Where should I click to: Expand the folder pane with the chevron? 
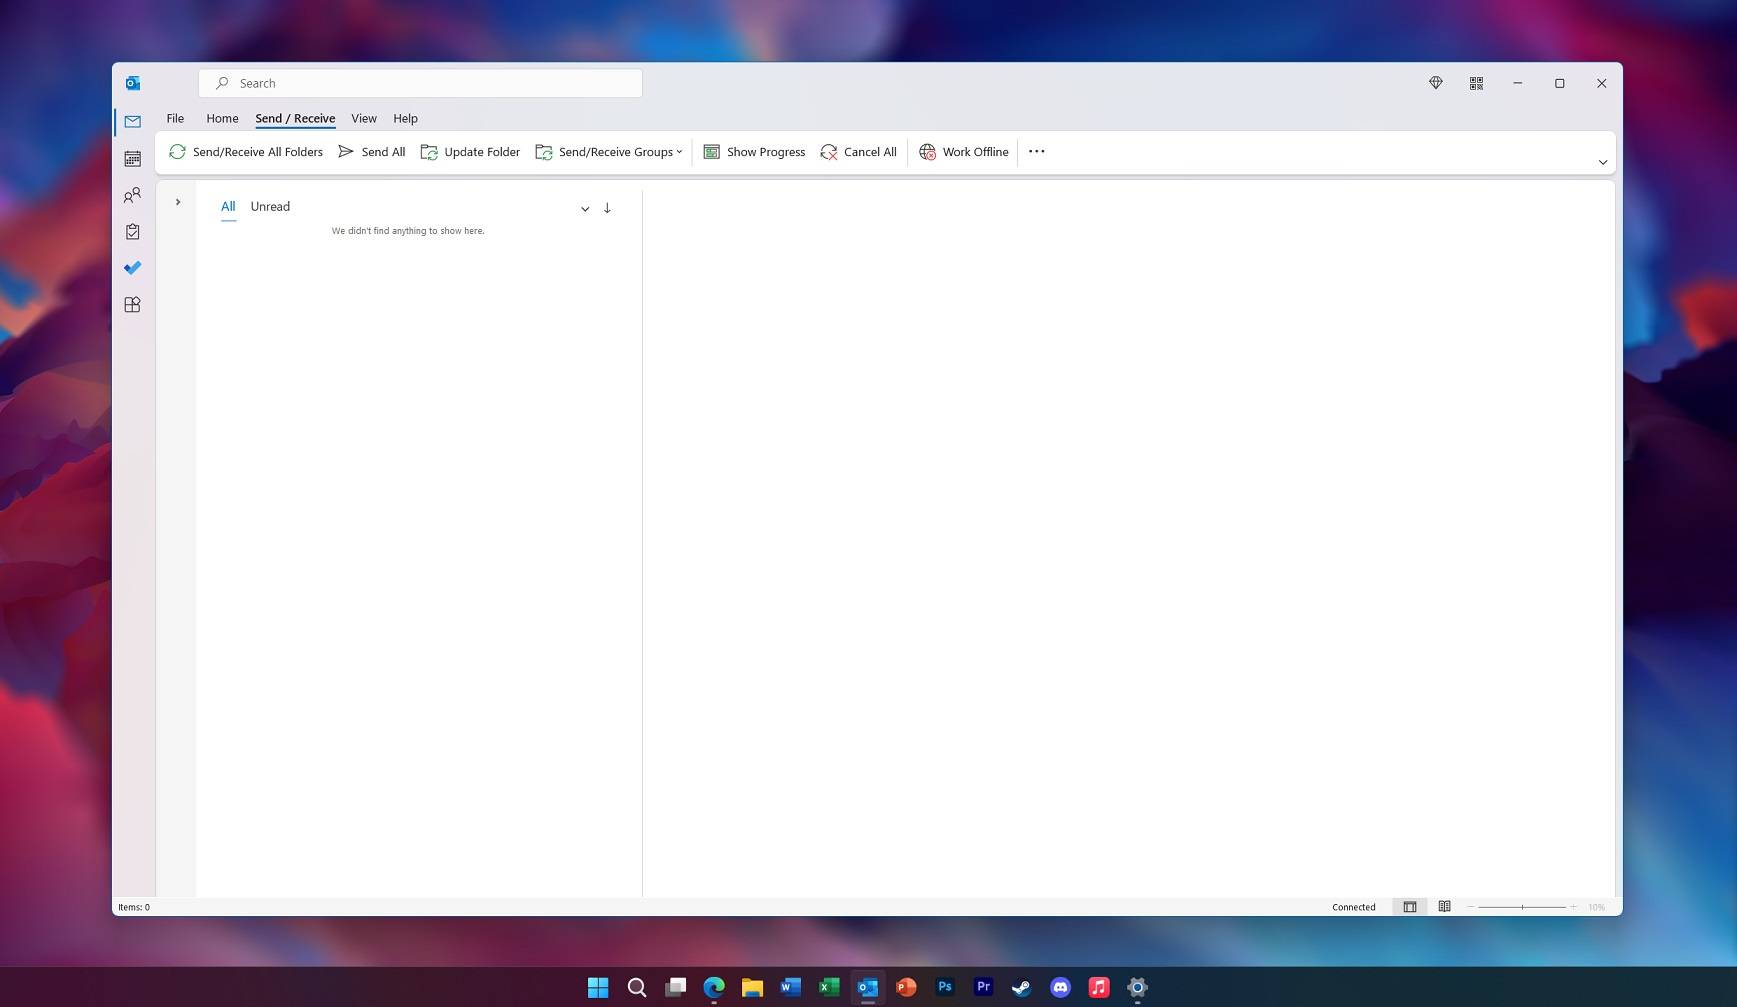click(x=178, y=202)
